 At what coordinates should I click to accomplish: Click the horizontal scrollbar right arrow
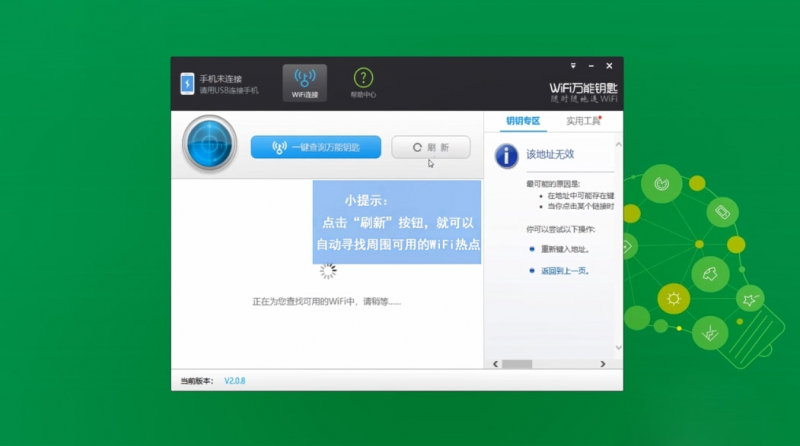(x=603, y=364)
